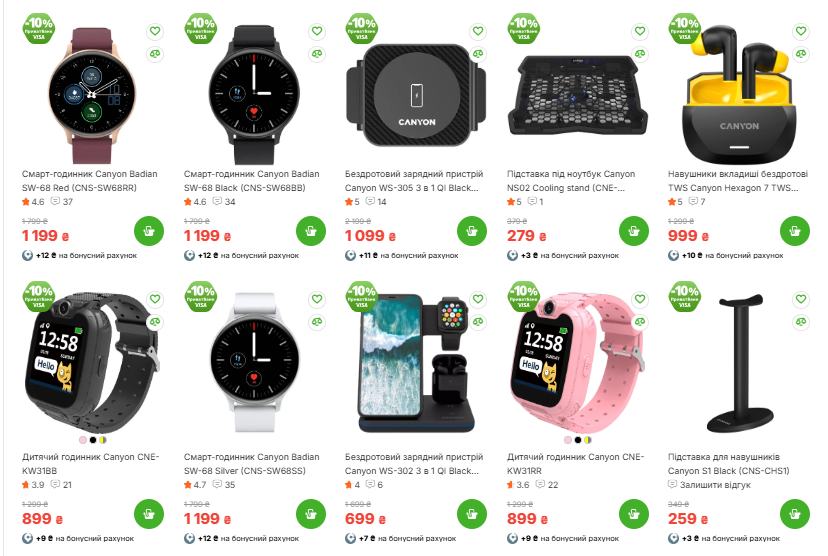The height and width of the screenshot is (556, 828).
Task: Add Canyon Hexagon 7 earbuds to cart
Action: pos(795,231)
